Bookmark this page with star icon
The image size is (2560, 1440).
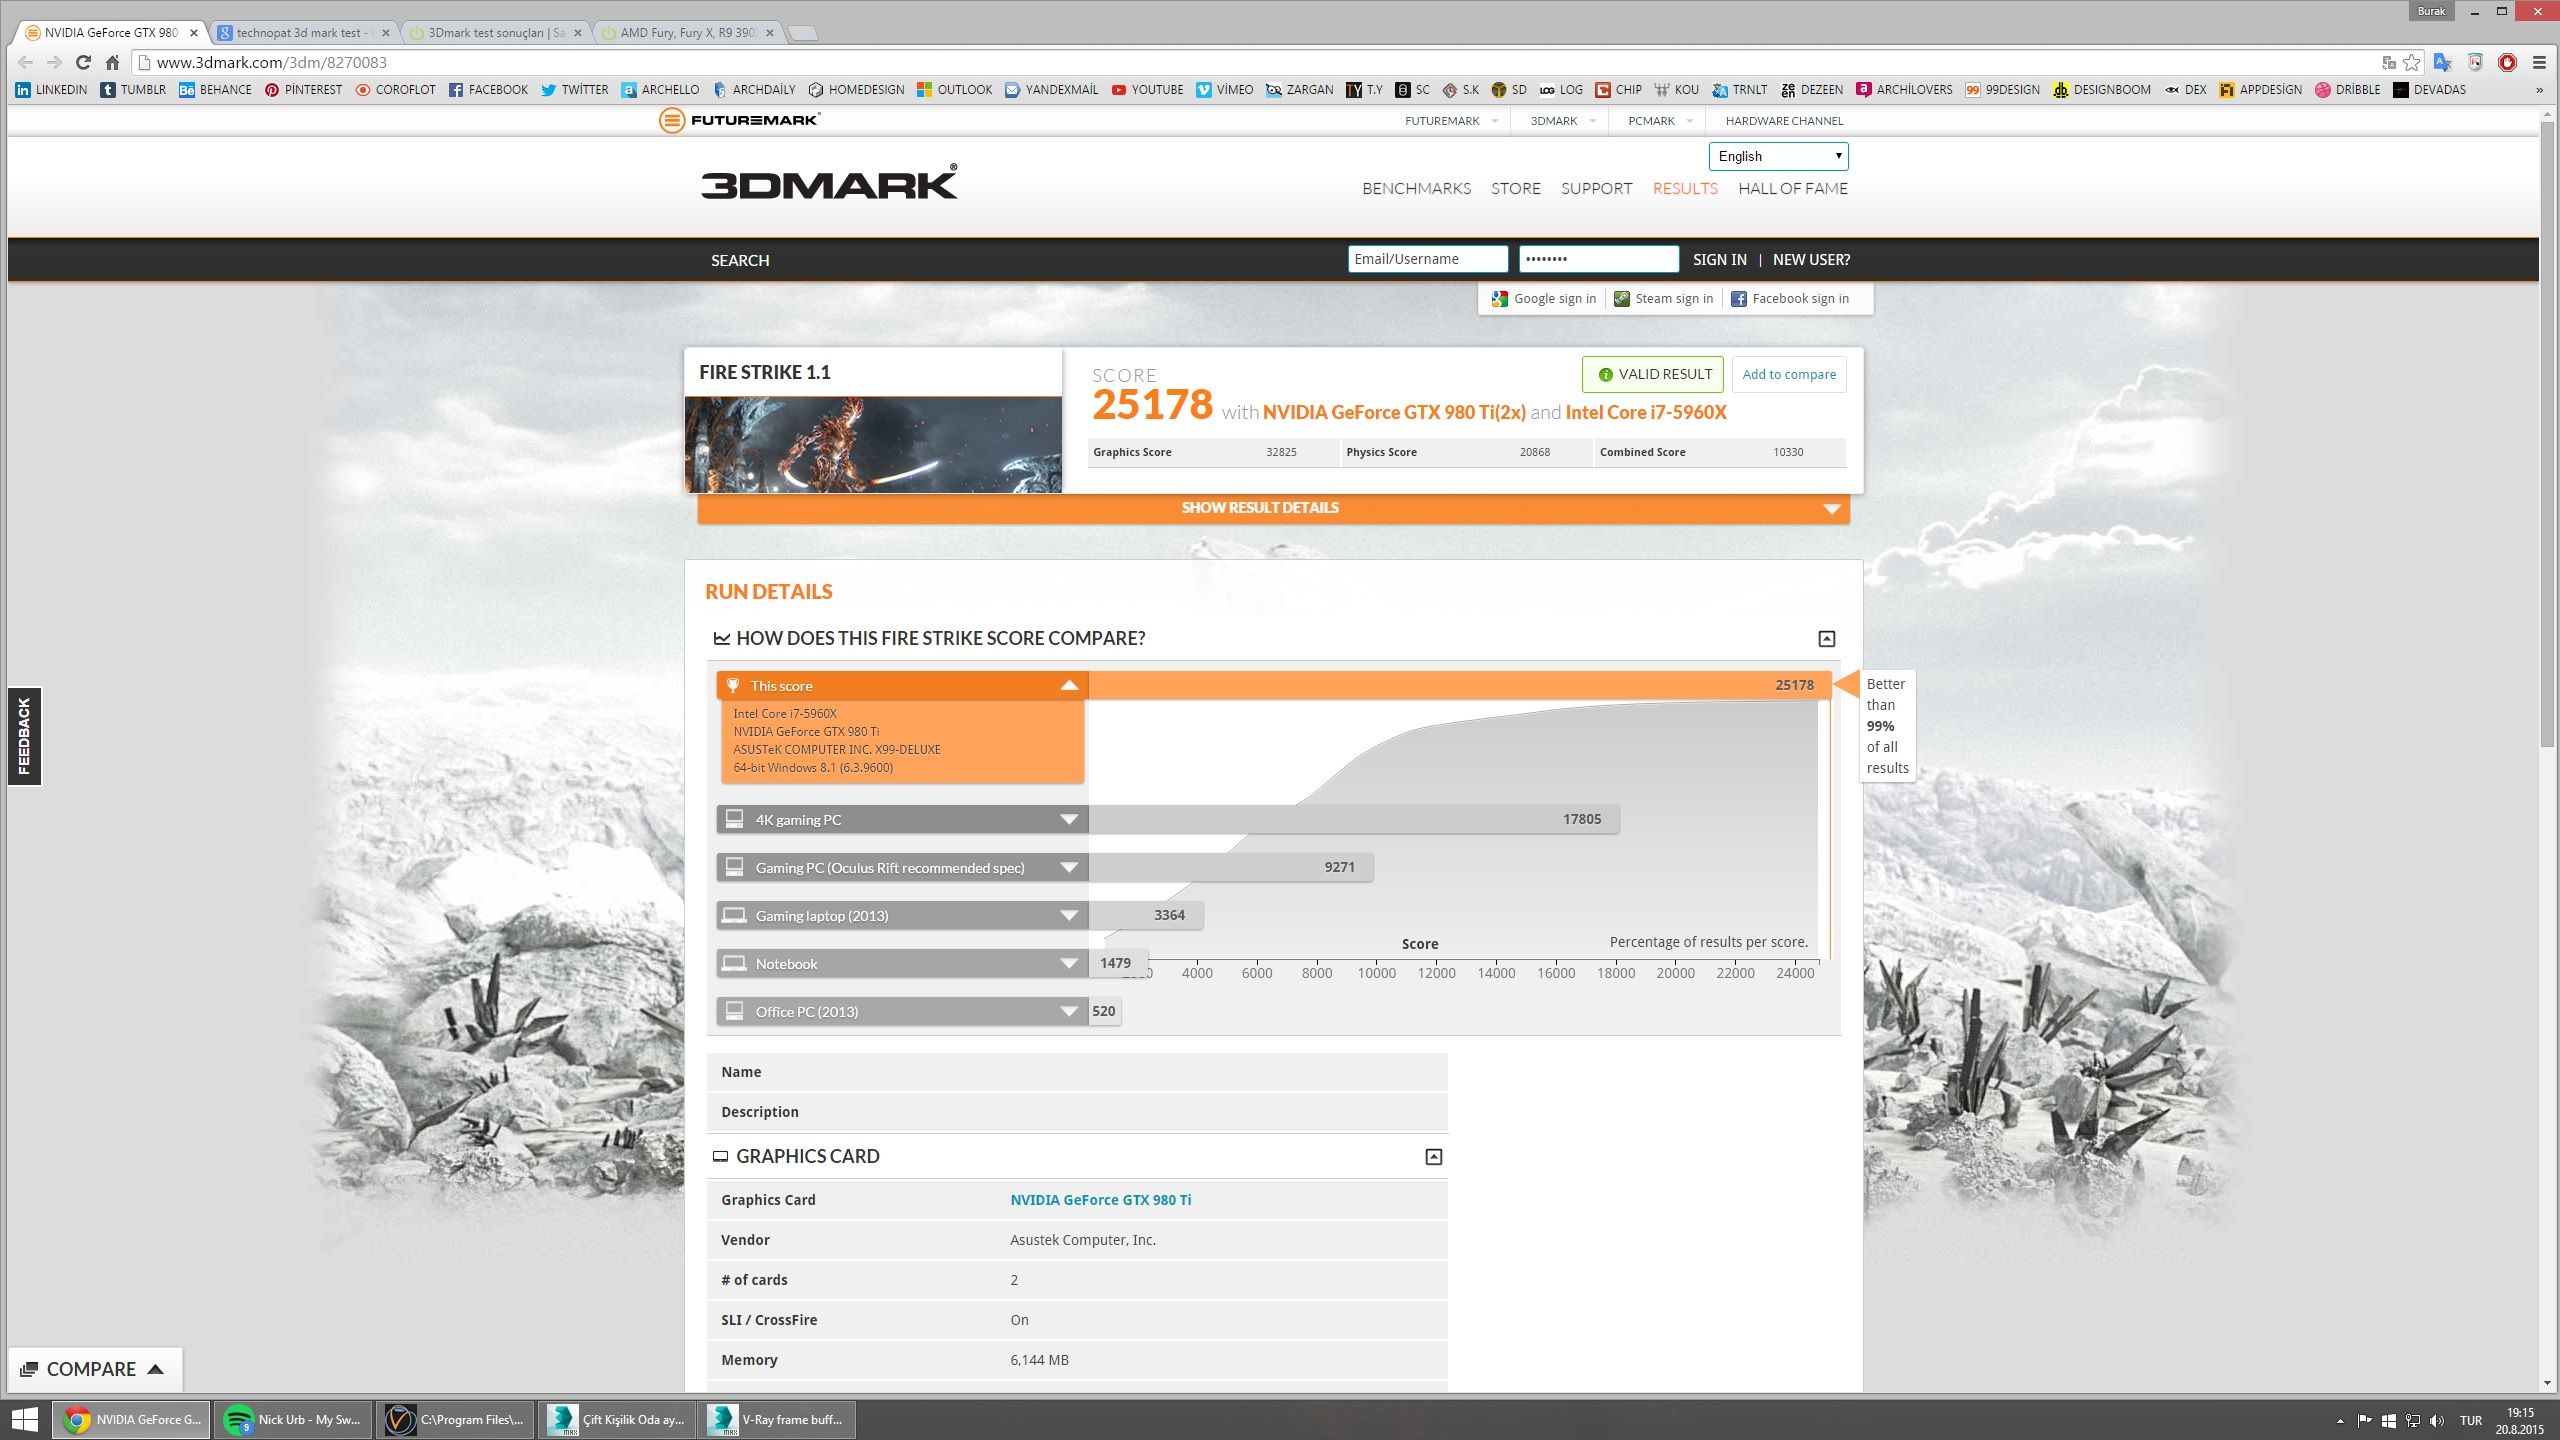[x=2412, y=62]
